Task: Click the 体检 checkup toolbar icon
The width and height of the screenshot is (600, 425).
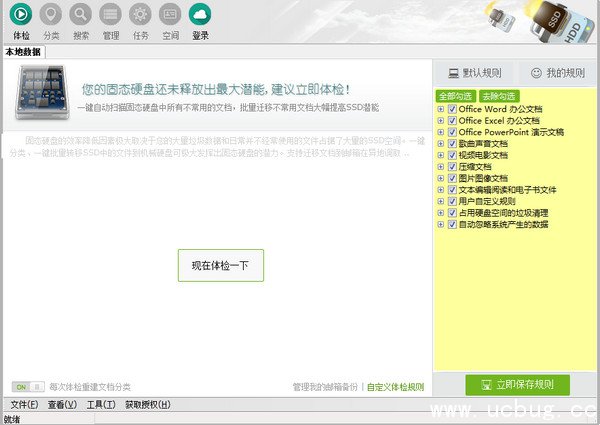Action: coord(21,16)
